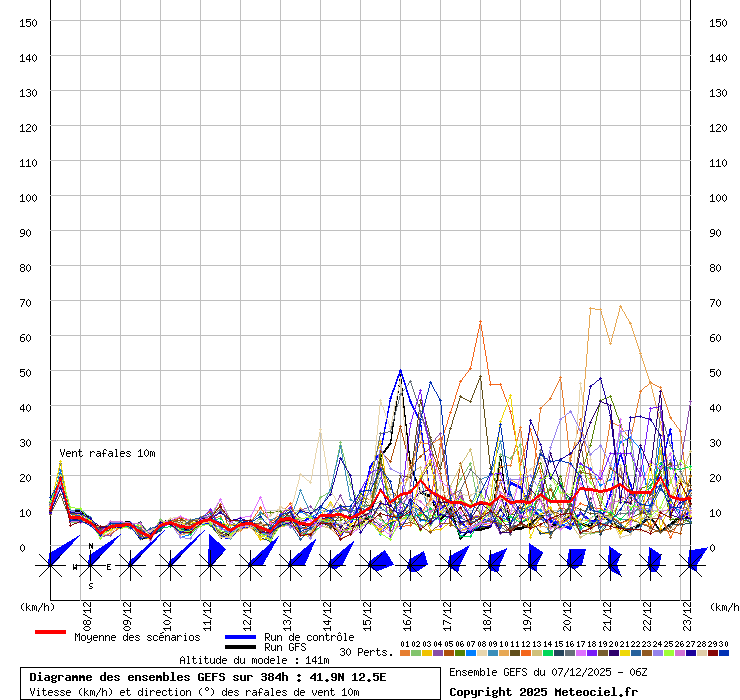Screen dimensions: 740x700
Task: Click the first wind direction rose at far left
Action: [50, 565]
